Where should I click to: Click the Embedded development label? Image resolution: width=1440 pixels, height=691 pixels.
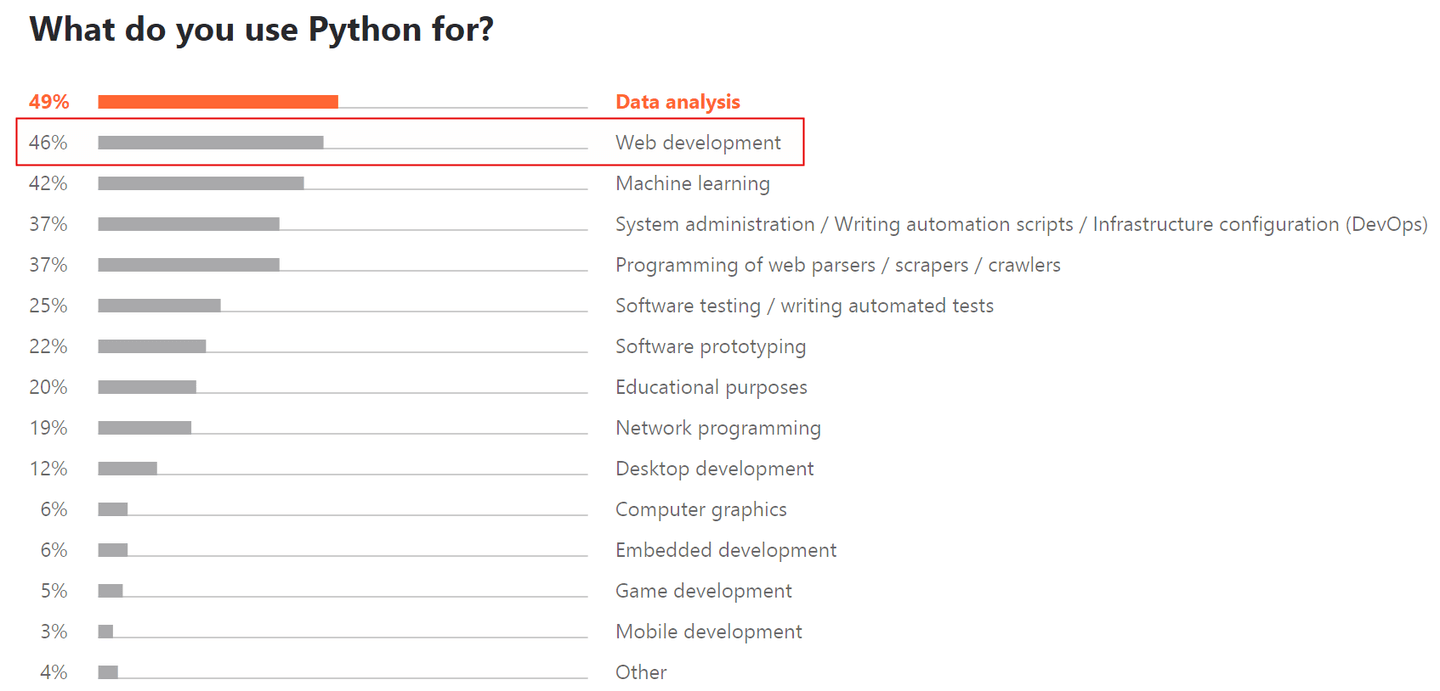726,551
